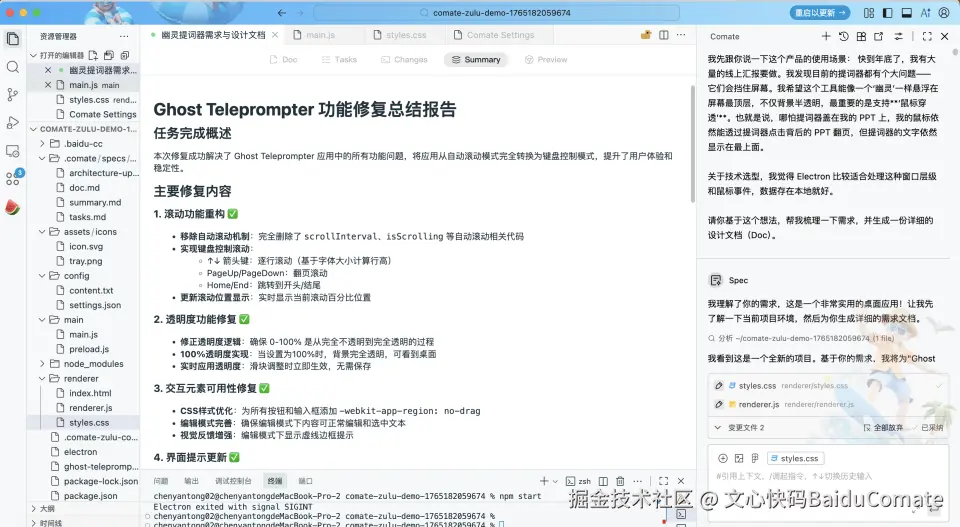Open Extensions view with update badge

coord(13,178)
